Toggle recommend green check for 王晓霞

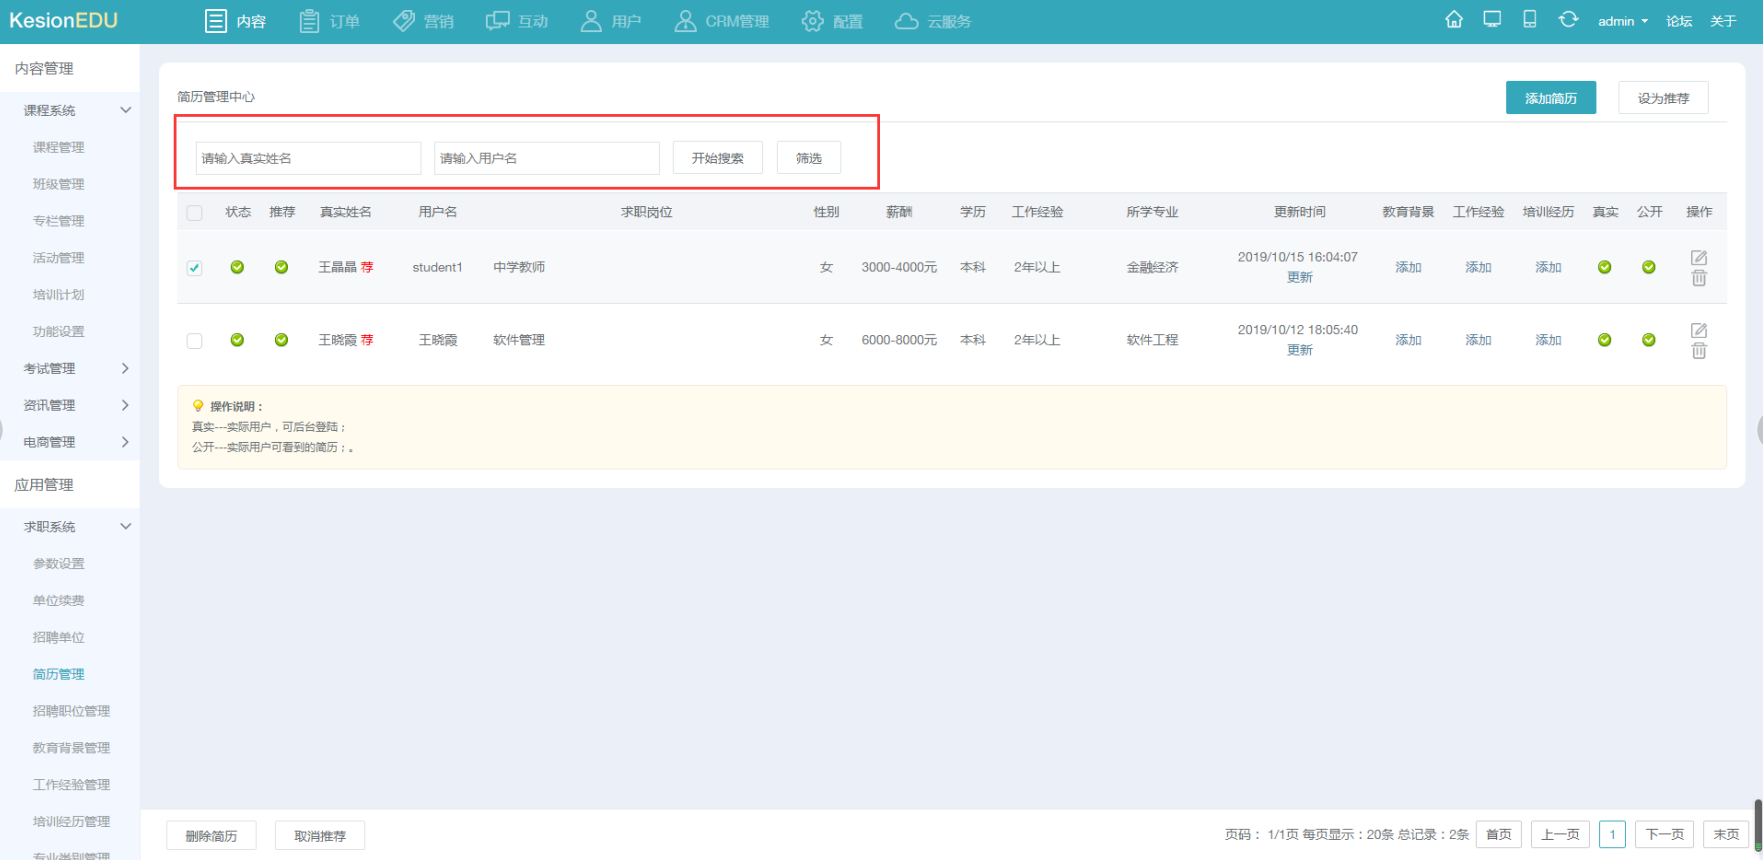pos(281,340)
